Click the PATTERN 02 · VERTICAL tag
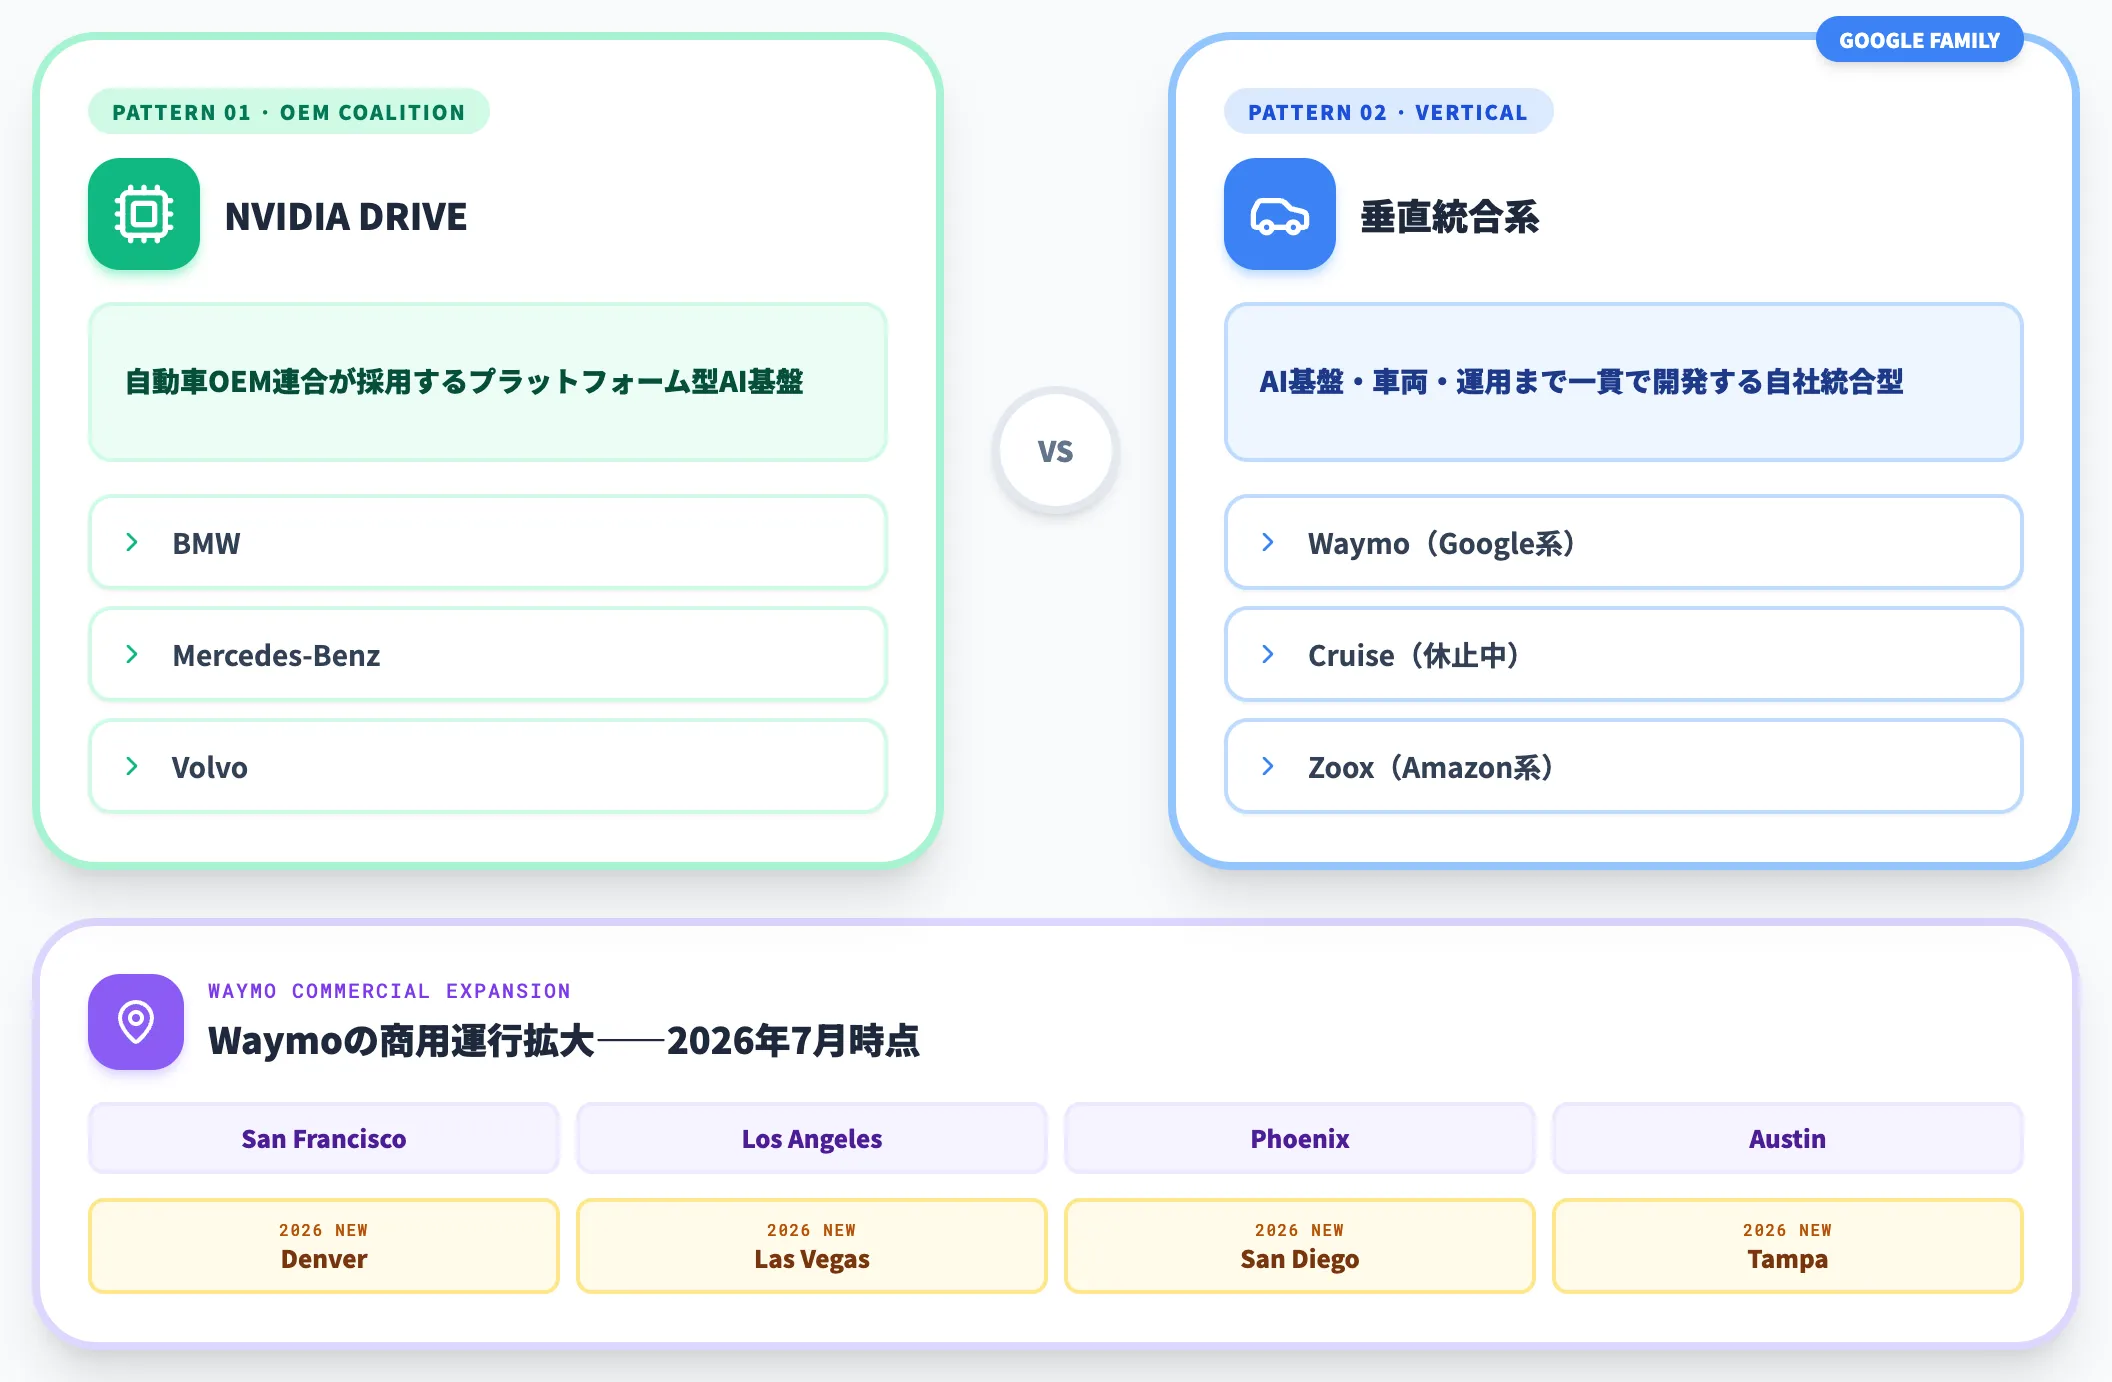 coord(1388,112)
